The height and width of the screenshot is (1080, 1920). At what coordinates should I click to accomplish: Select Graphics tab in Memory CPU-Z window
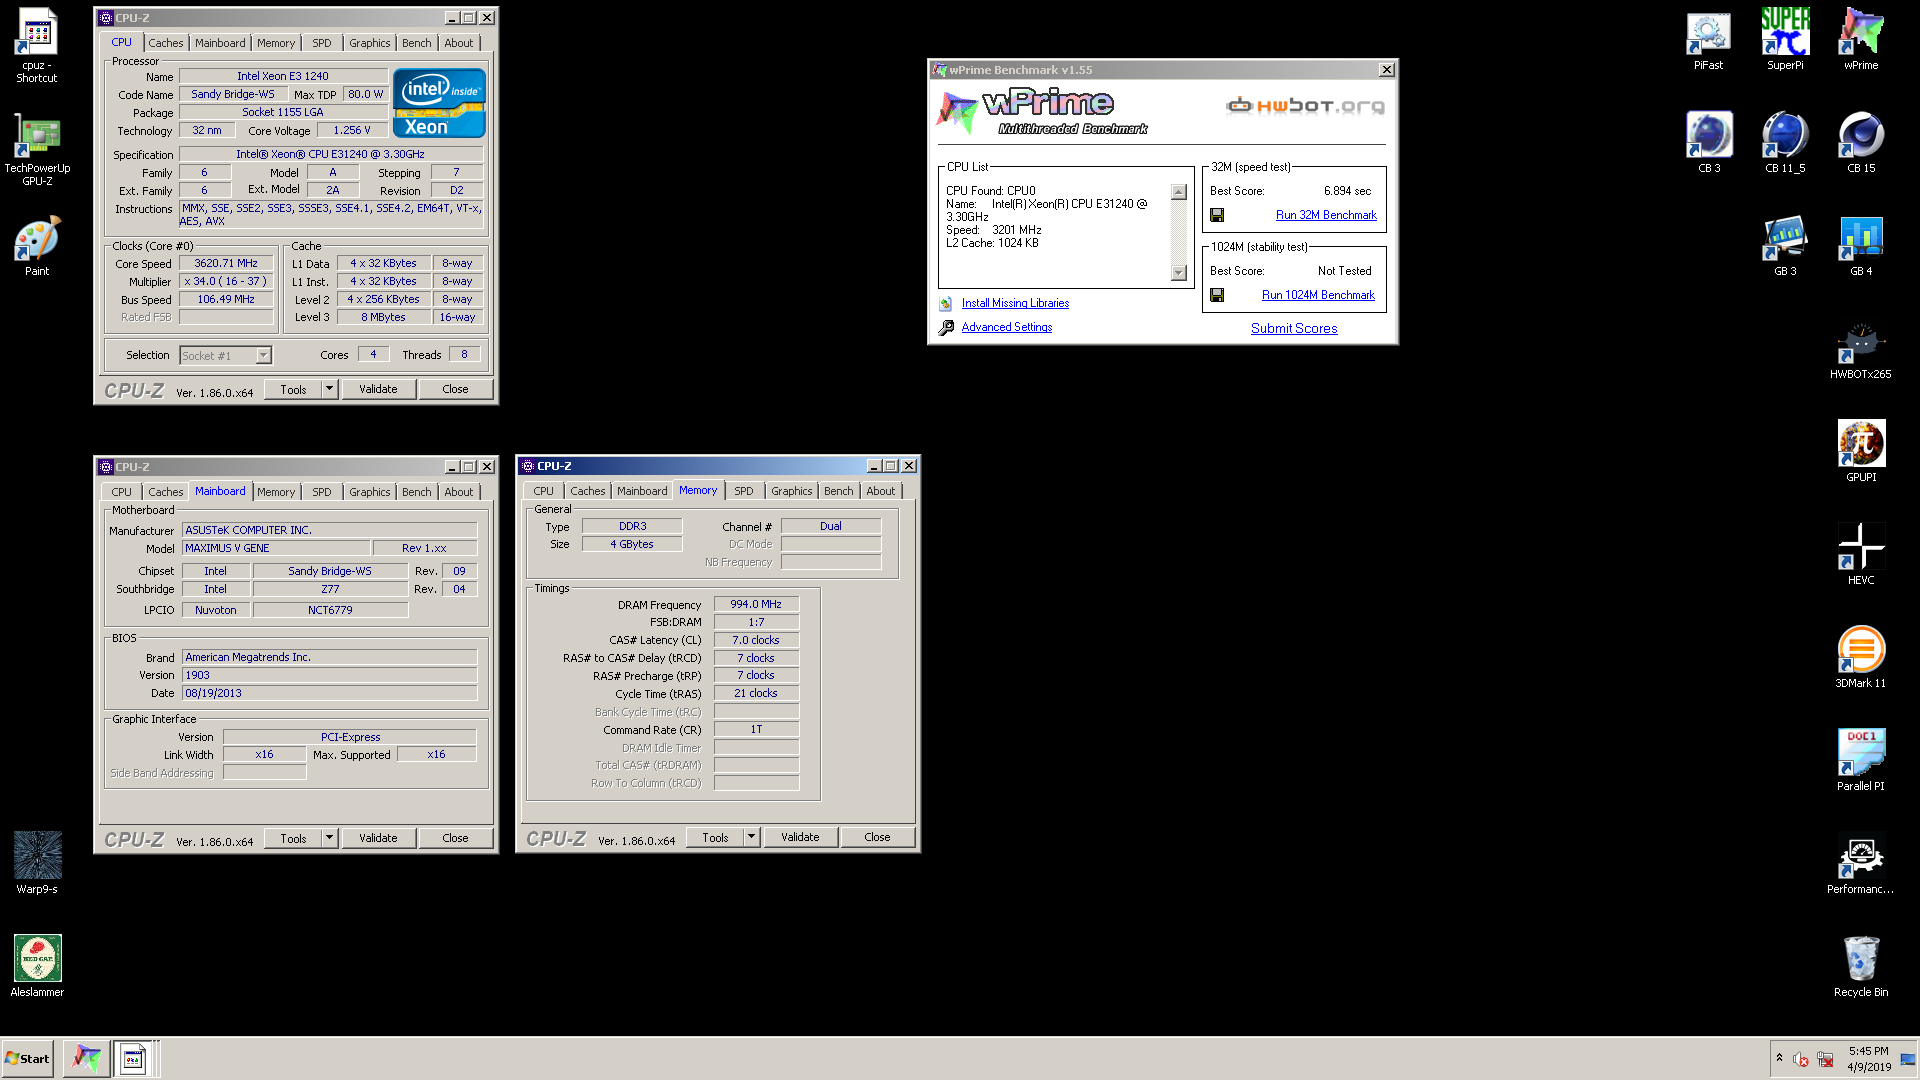791,491
